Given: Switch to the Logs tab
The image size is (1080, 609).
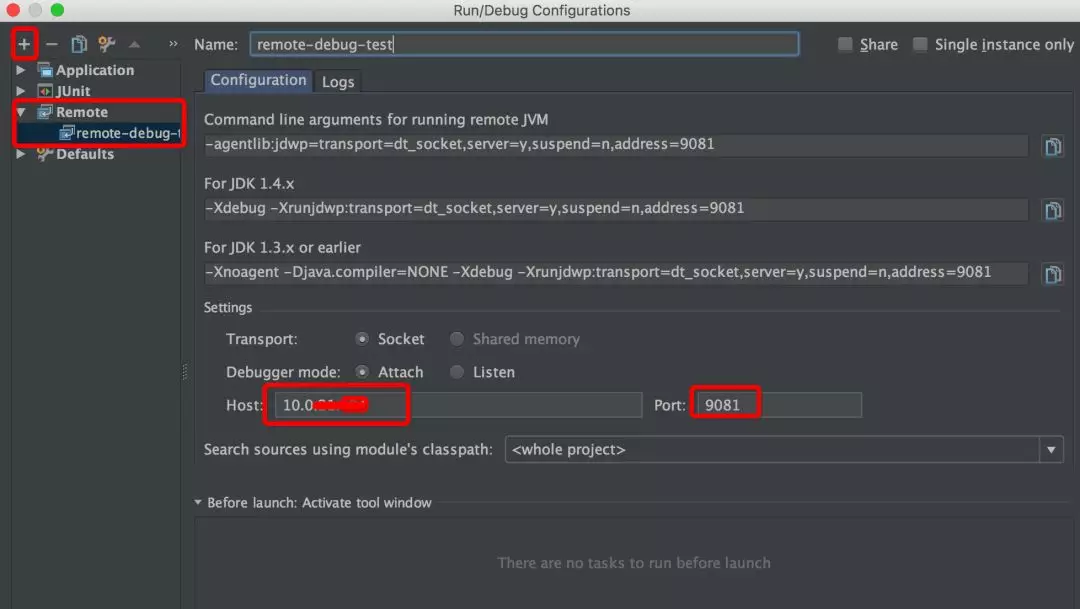Looking at the screenshot, I should tap(337, 81).
